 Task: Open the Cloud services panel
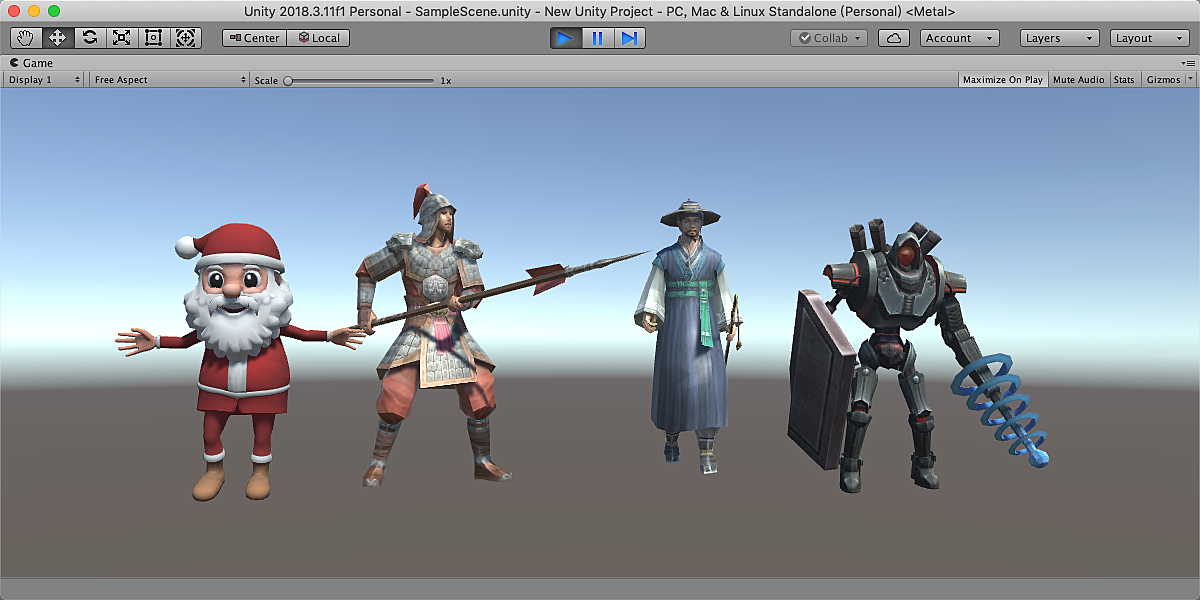pos(894,38)
